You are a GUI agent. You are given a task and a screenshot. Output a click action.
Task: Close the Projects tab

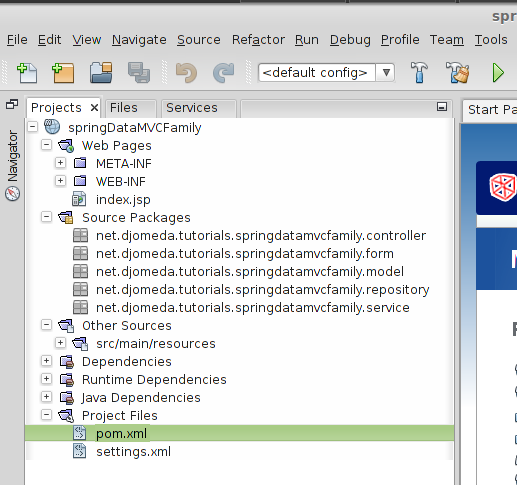point(94,108)
